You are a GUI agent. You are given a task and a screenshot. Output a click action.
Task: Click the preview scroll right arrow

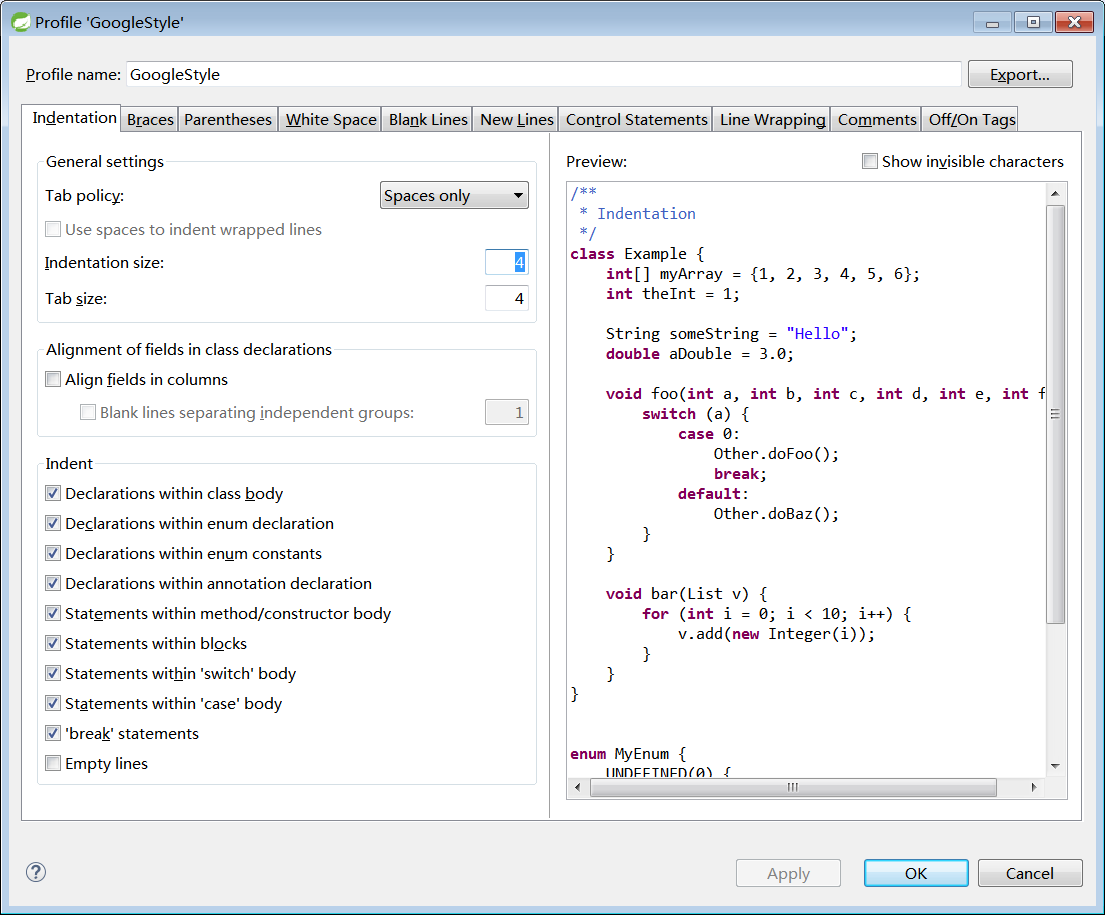click(1034, 787)
